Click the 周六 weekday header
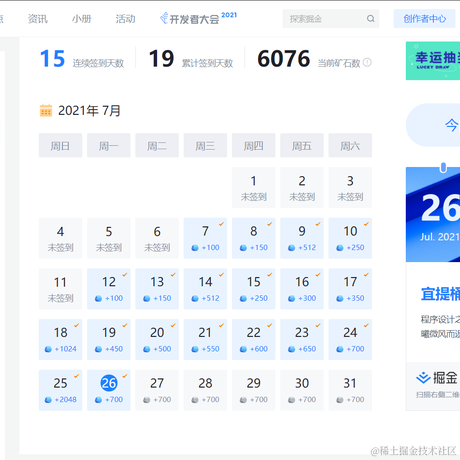 [x=350, y=145]
